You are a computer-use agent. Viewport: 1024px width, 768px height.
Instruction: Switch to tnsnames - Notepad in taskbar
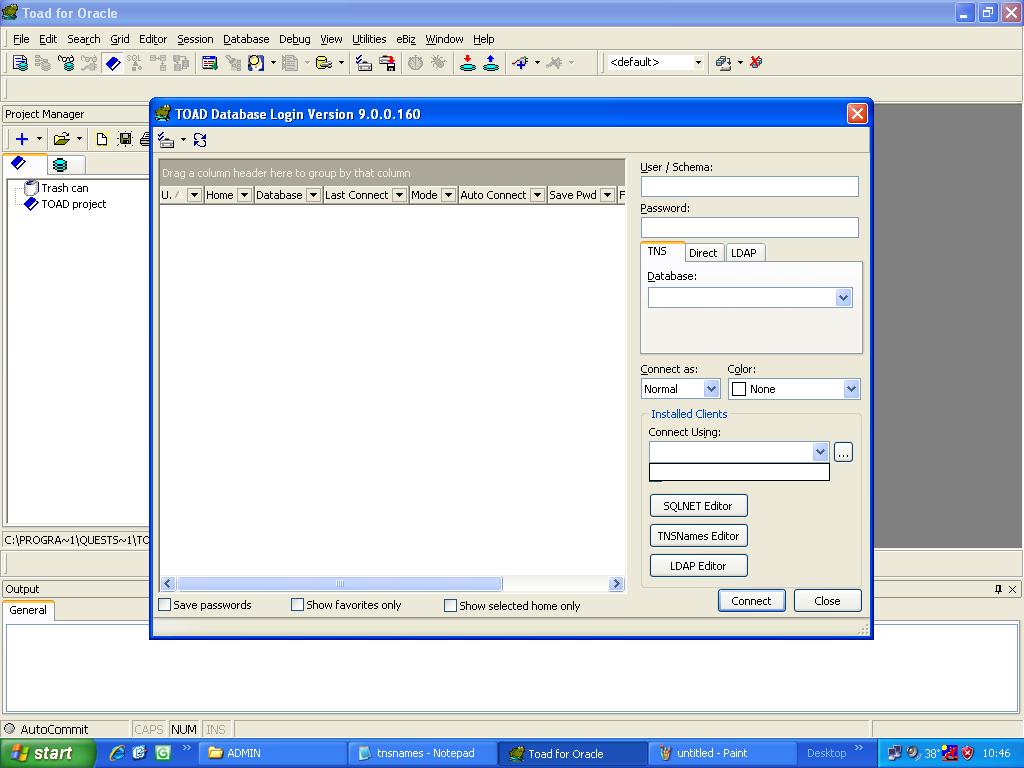pos(423,753)
